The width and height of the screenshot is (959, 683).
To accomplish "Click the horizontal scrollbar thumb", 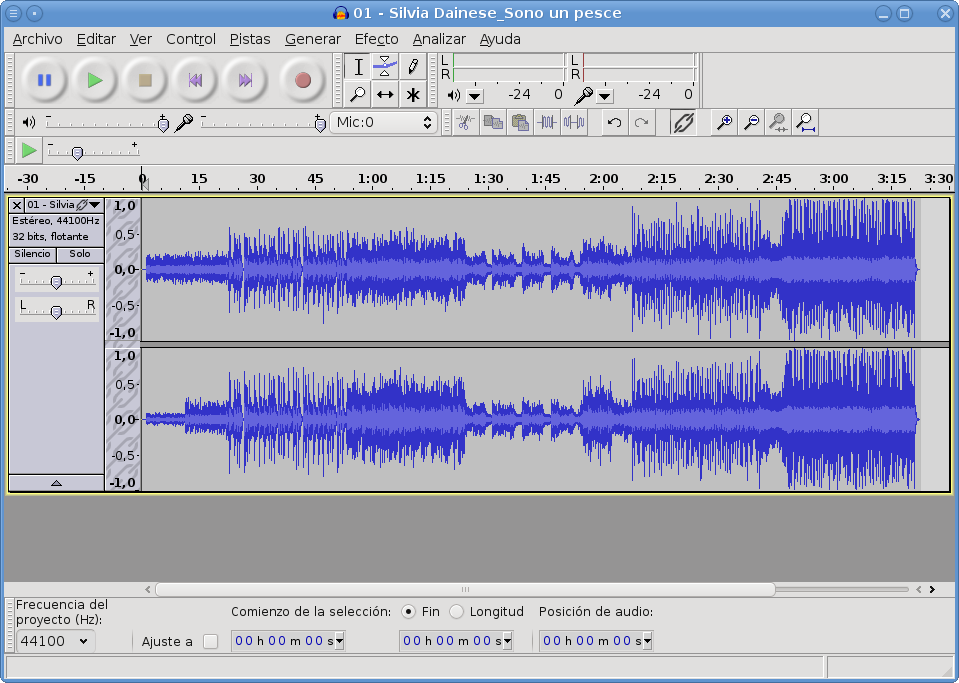I will tap(465, 589).
